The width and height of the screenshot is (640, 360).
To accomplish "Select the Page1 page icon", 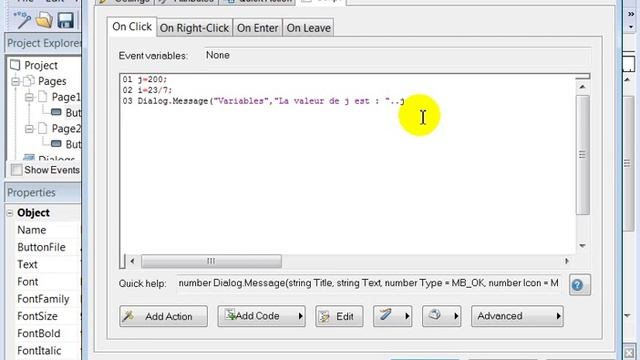I will [x=43, y=97].
